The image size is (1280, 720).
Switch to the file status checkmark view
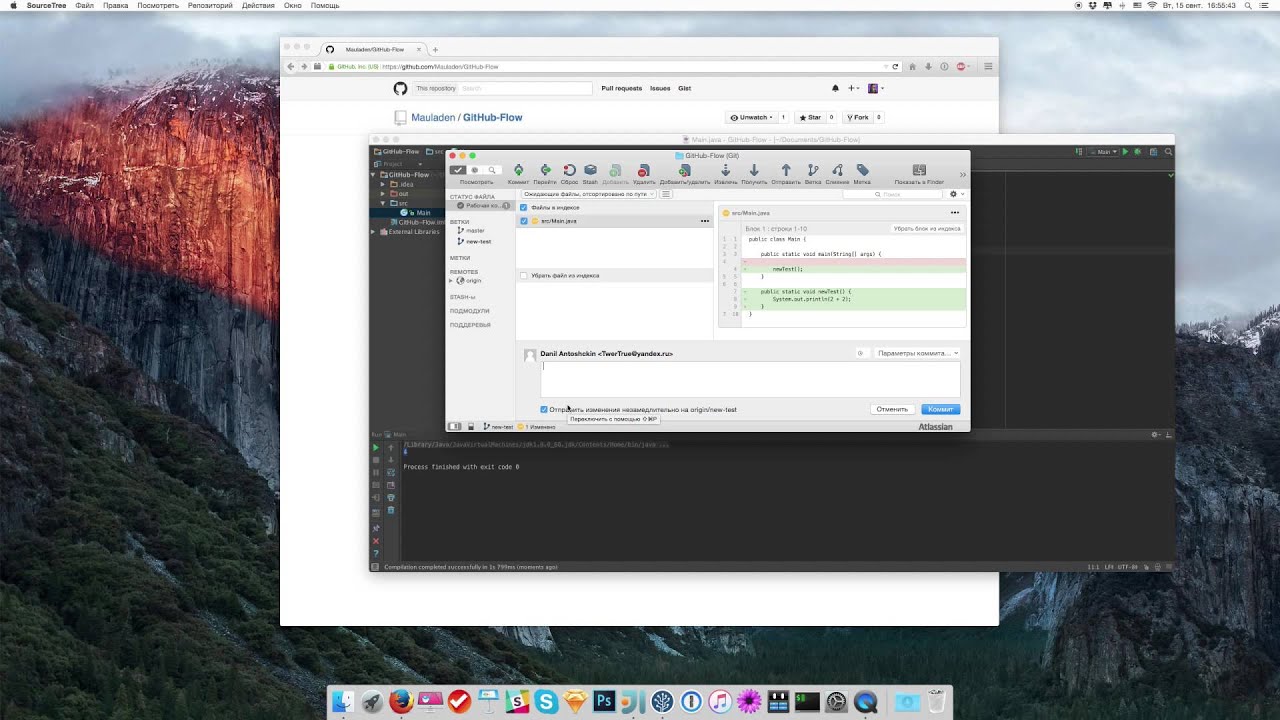(x=458, y=170)
